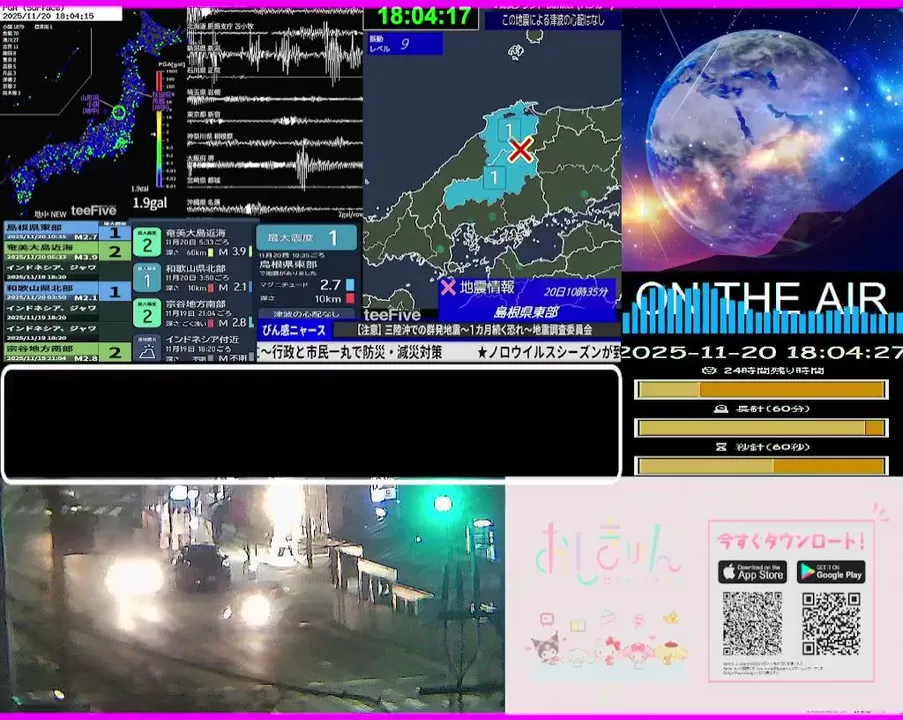The width and height of the screenshot is (903, 720).
Task: Select the 宗谷地方南部 M2.8 row in left list
Action: click(68, 353)
